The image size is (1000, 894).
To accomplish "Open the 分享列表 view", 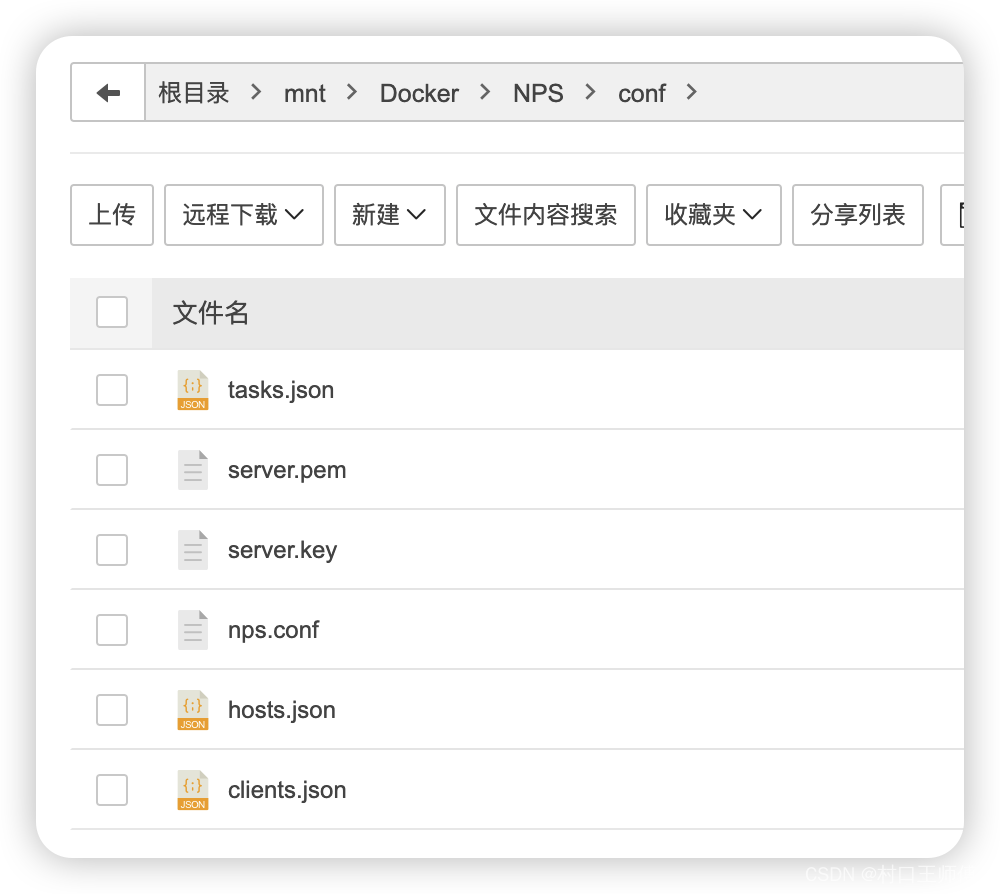I will 857,214.
